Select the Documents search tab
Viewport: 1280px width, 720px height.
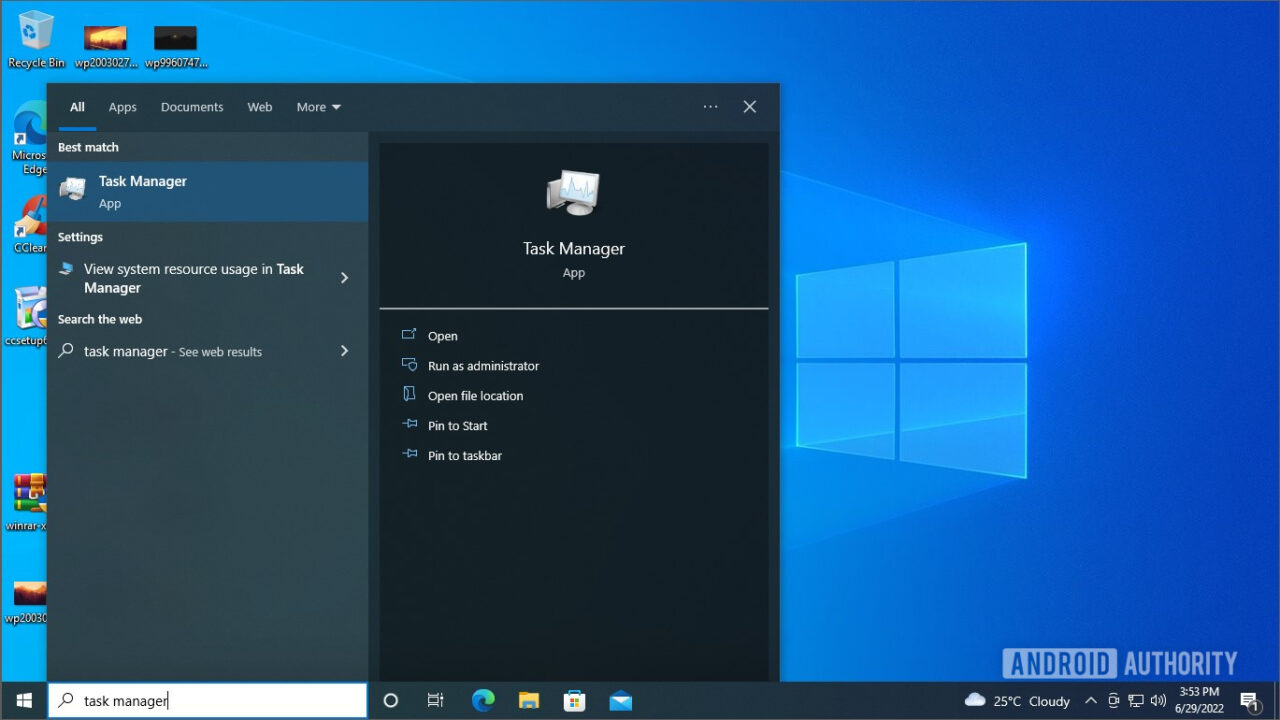[191, 107]
